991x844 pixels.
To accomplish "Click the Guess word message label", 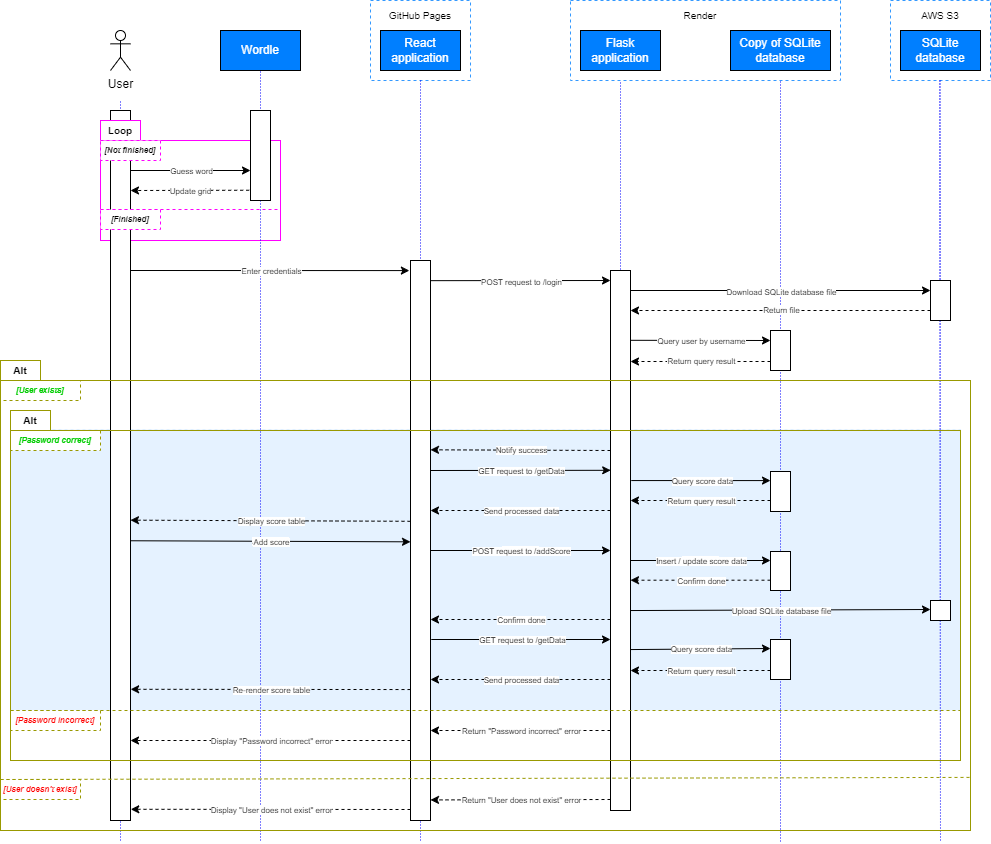I will tap(190, 171).
